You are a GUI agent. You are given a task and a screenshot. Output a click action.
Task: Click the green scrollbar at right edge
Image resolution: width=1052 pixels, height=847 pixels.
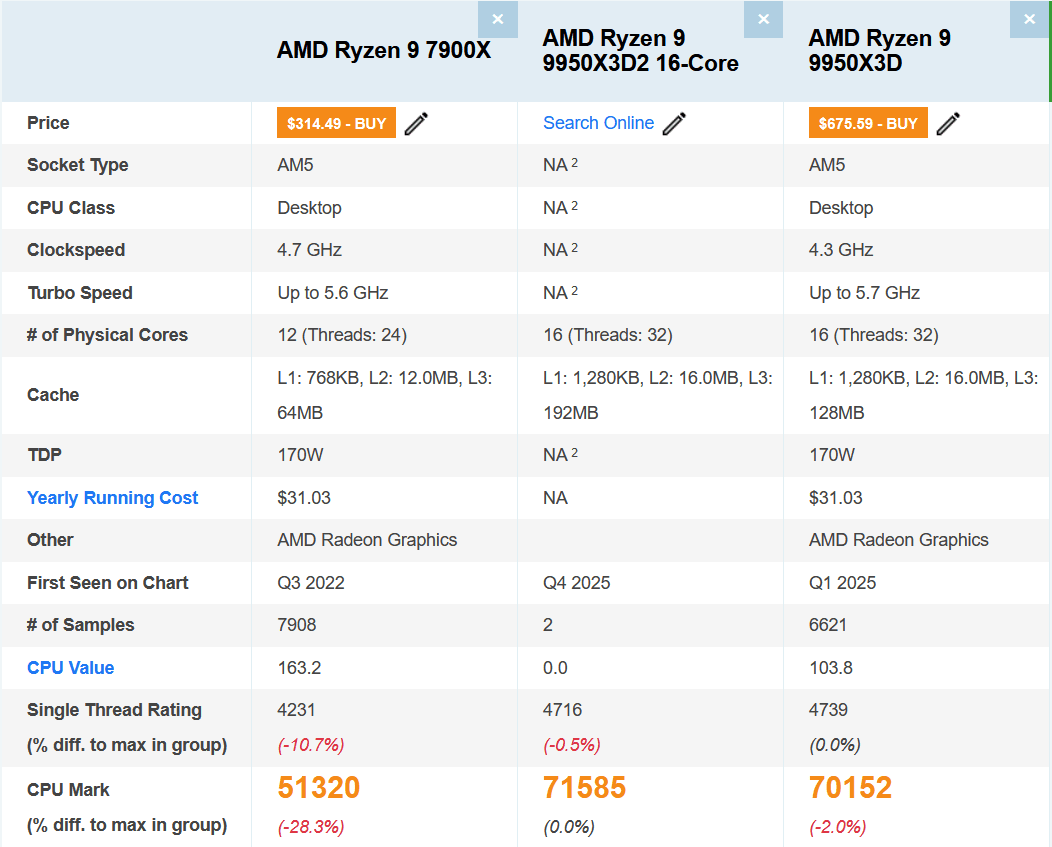pos(1049,50)
